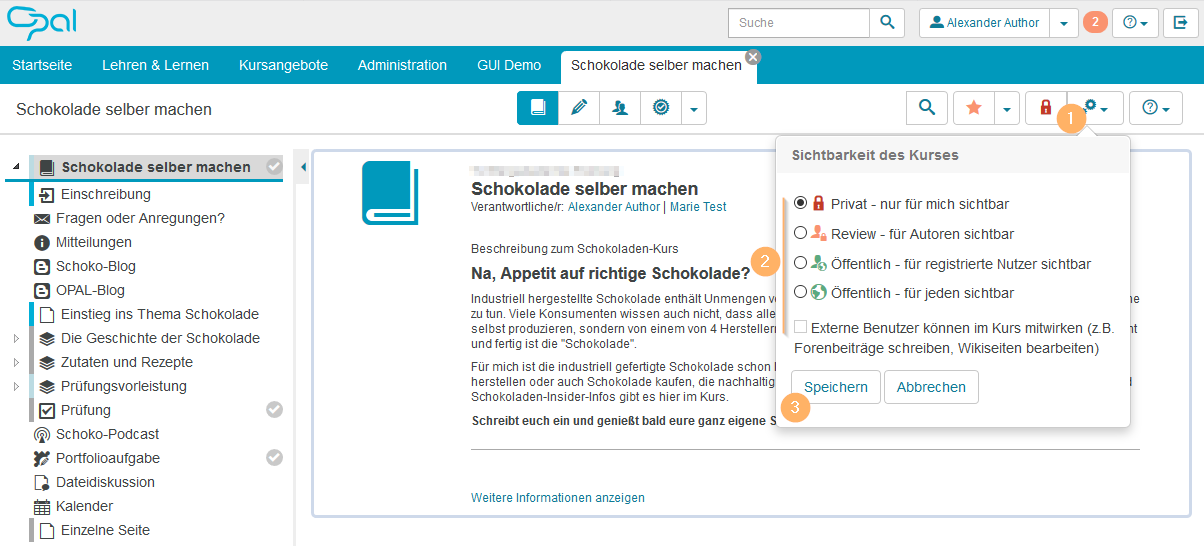The image size is (1204, 546).
Task: Click the red lock visibility icon
Action: coord(1045,108)
